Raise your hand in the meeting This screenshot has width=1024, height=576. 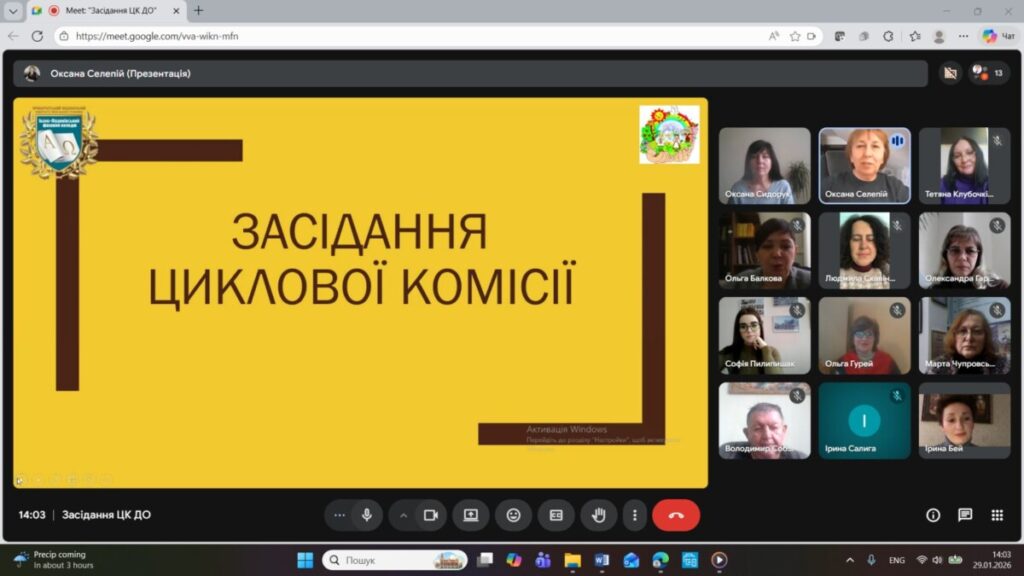[598, 515]
